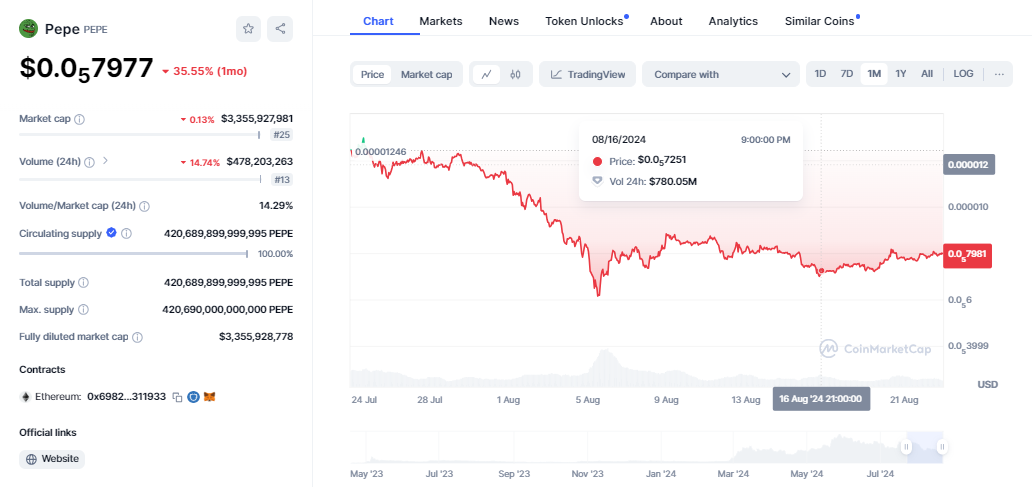Open the Chart tab
This screenshot has width=1032, height=487.
tap(378, 21)
